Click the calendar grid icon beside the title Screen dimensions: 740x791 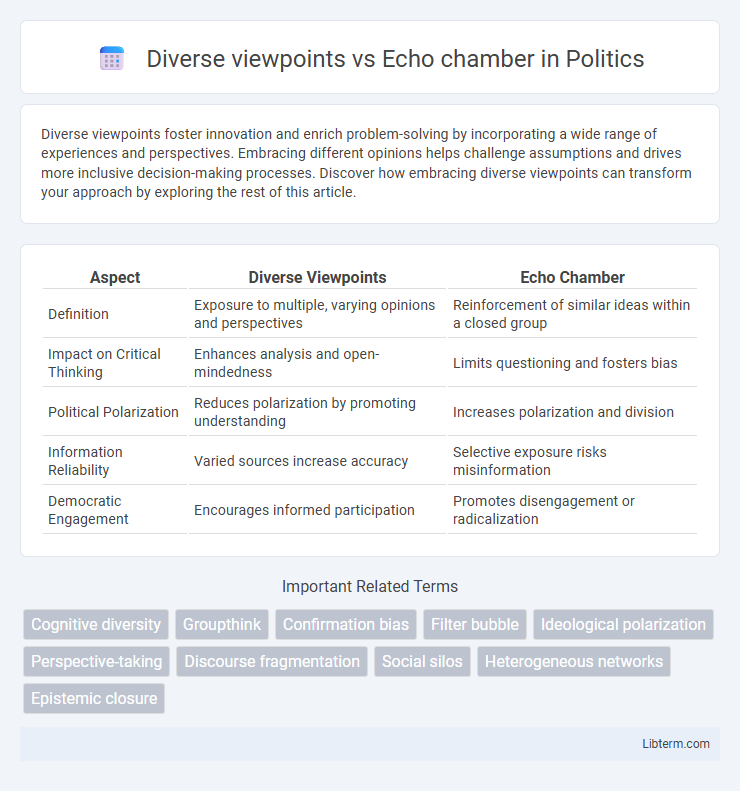tap(112, 59)
